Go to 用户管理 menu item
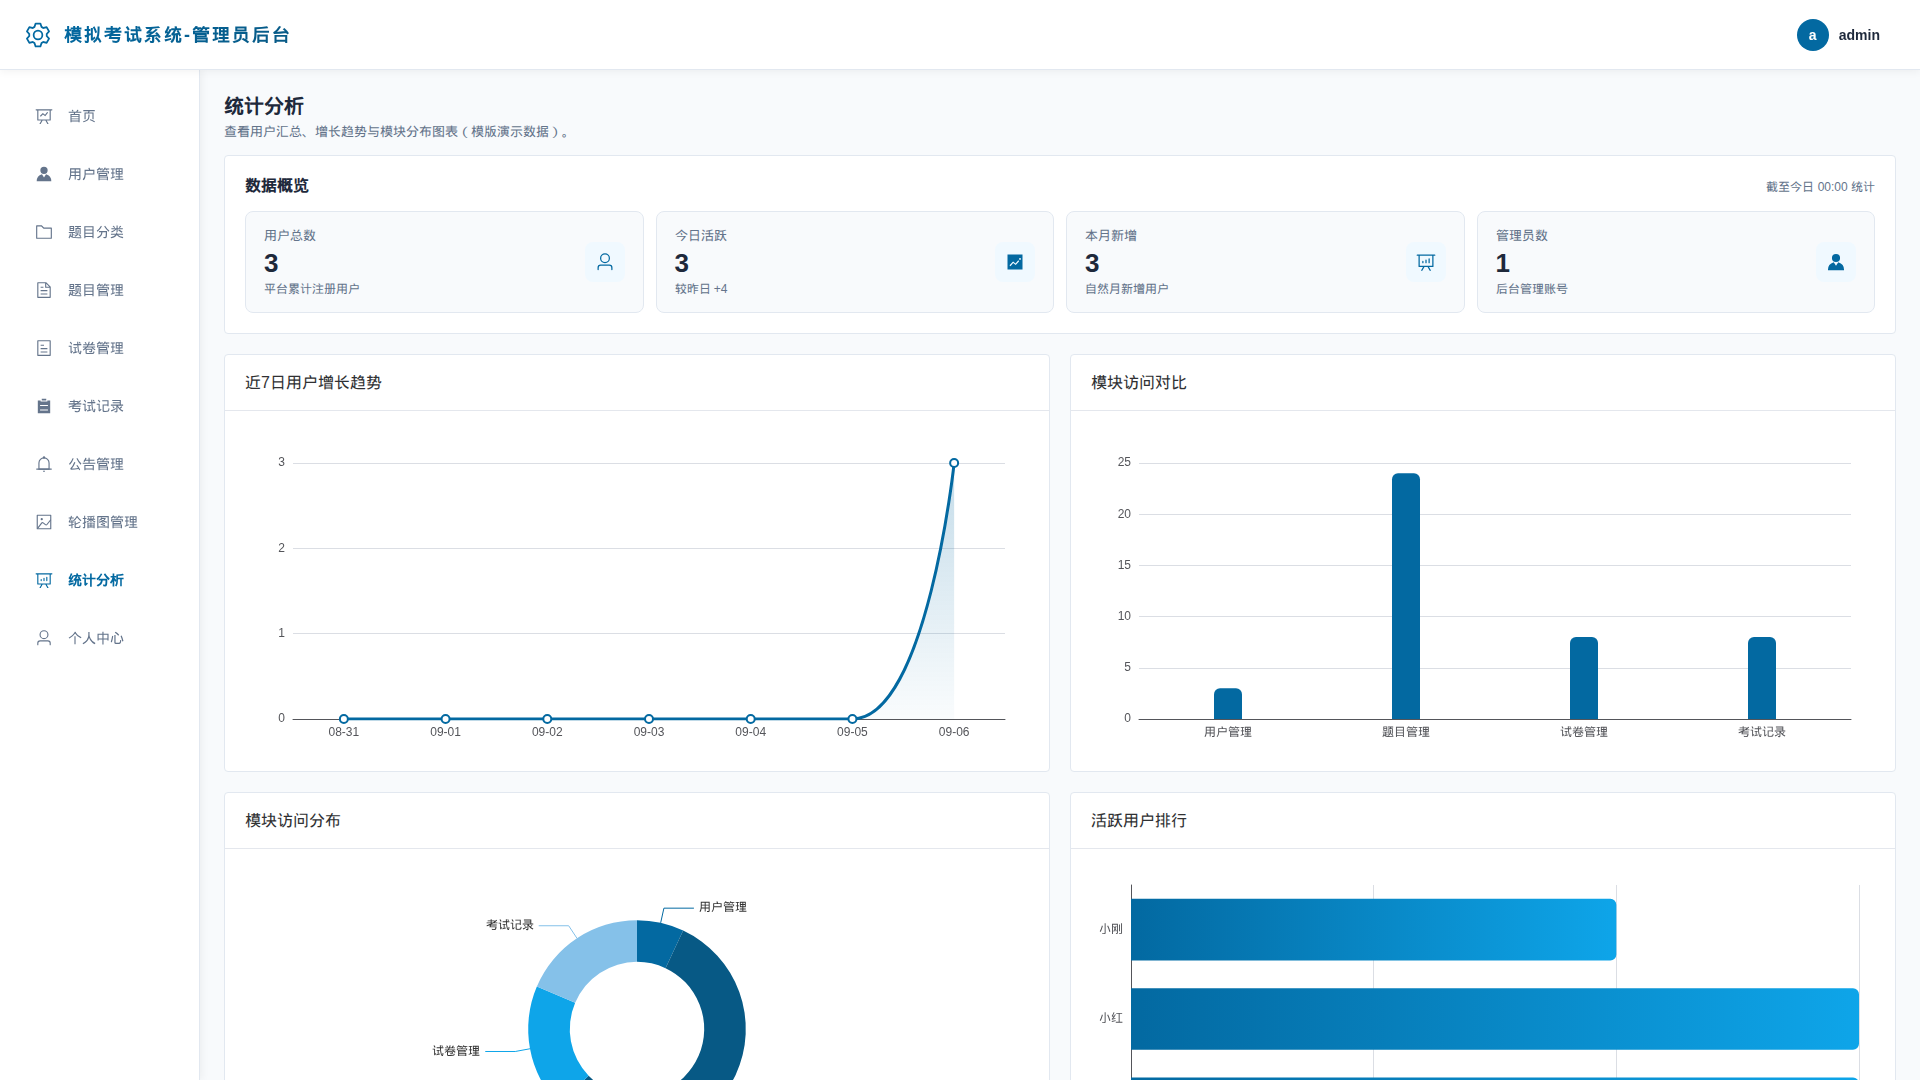The height and width of the screenshot is (1080, 1920). click(100, 174)
